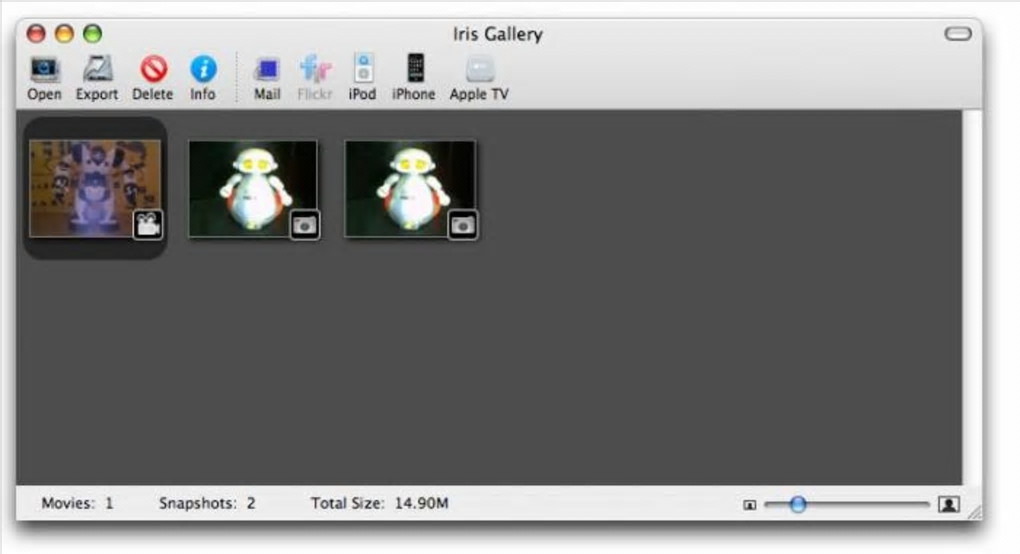Minimize the window with yellow button

[64, 33]
